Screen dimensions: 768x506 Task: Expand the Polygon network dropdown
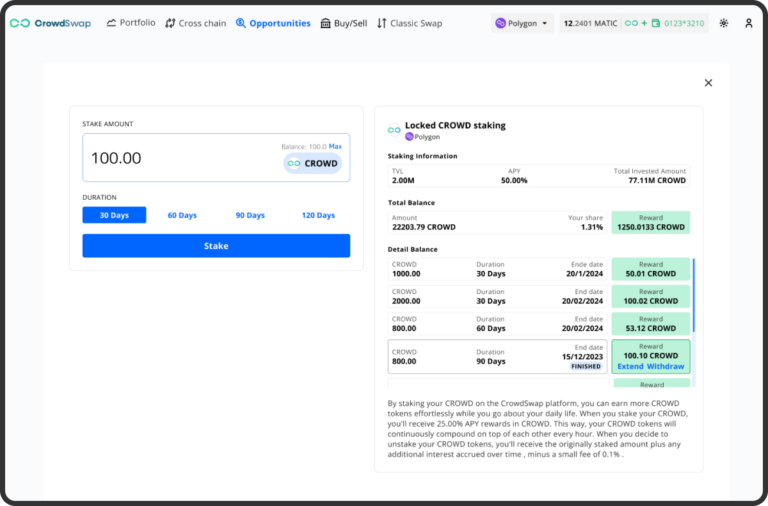point(523,23)
